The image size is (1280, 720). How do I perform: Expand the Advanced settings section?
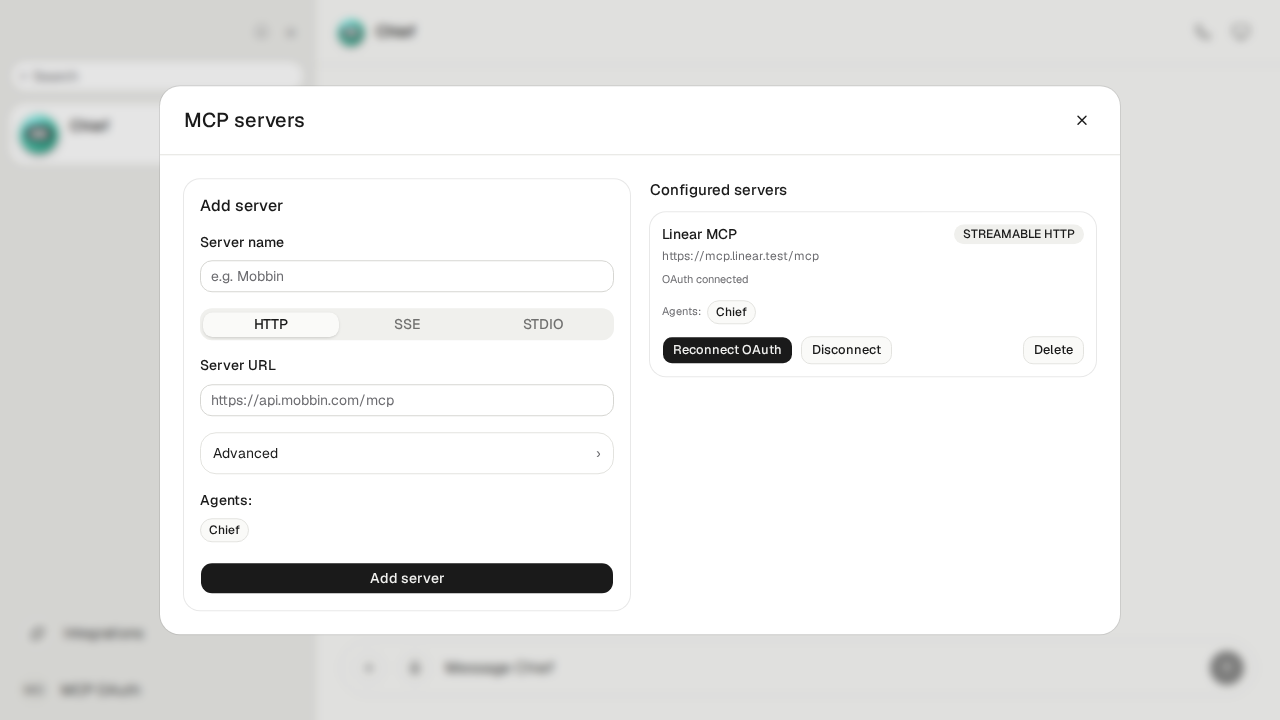click(x=407, y=453)
